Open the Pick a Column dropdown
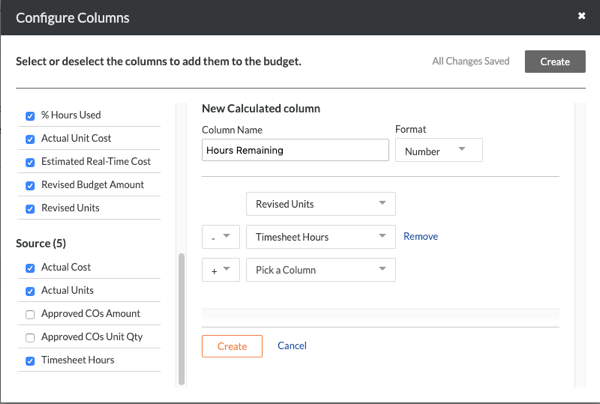This screenshot has height=404, width=600. point(321,270)
